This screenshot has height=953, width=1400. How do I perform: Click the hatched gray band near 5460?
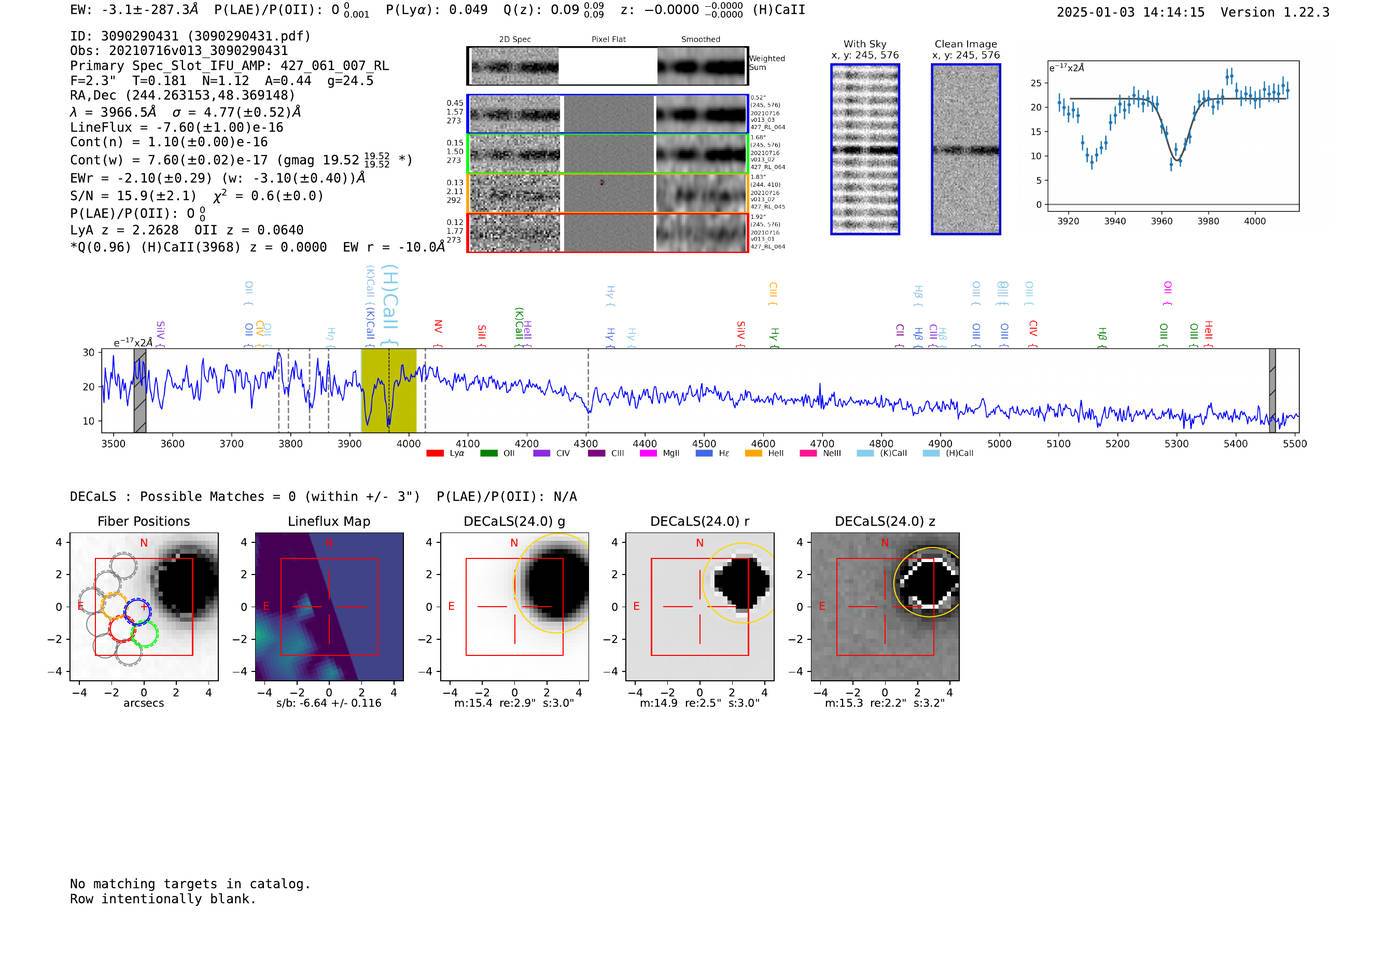(x=1272, y=390)
